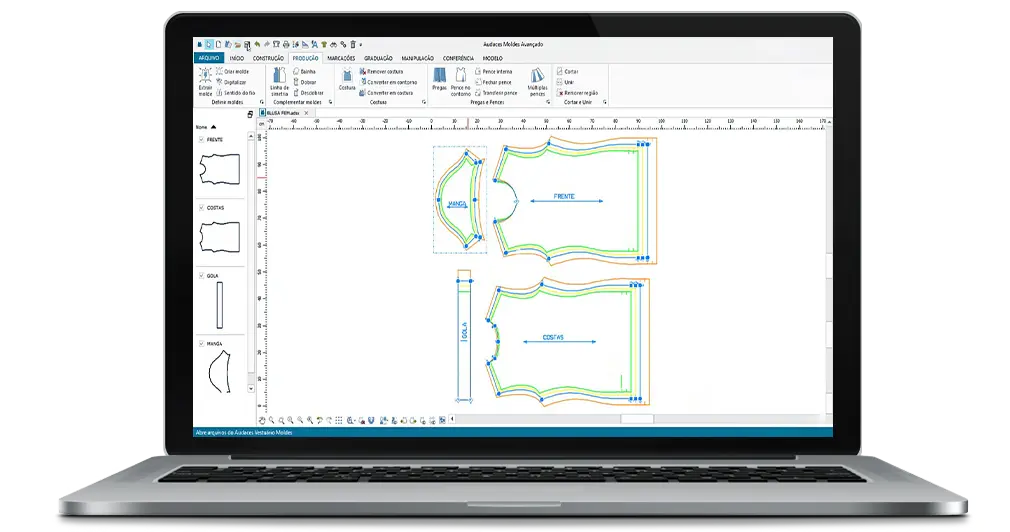The width and height of the screenshot is (1010, 532).
Task: Toggle the GOLA mold checkbox
Action: point(201,275)
